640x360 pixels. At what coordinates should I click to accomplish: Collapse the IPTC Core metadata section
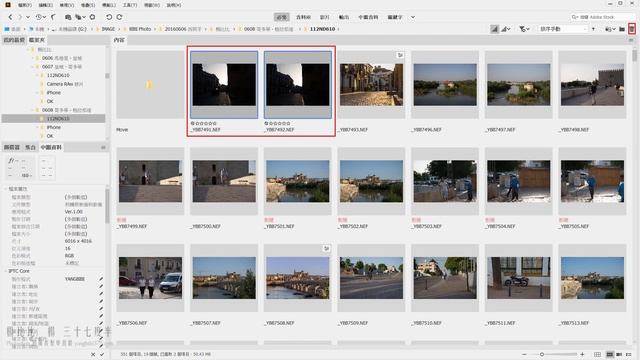[6, 271]
